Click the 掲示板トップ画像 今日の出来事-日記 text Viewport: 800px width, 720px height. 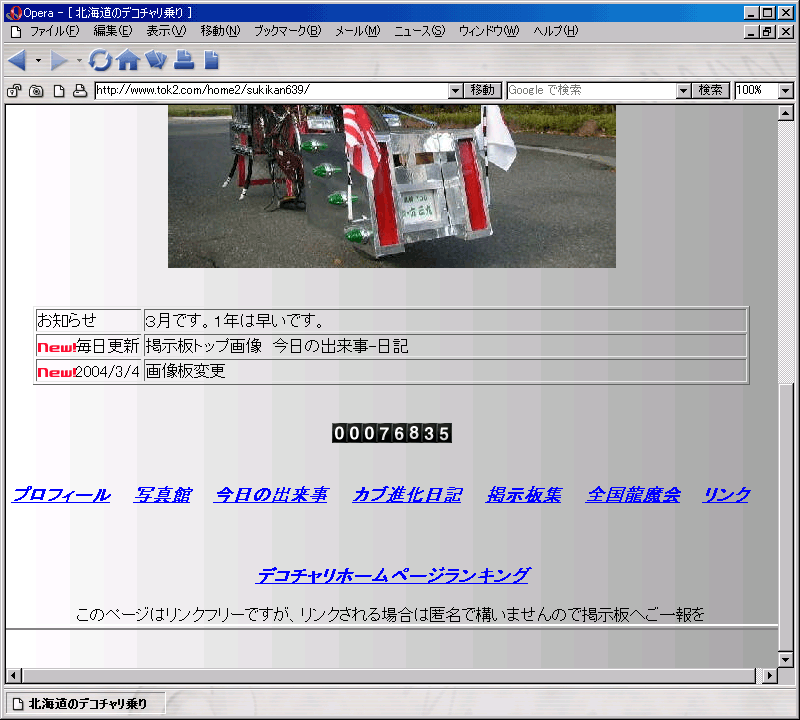point(277,346)
